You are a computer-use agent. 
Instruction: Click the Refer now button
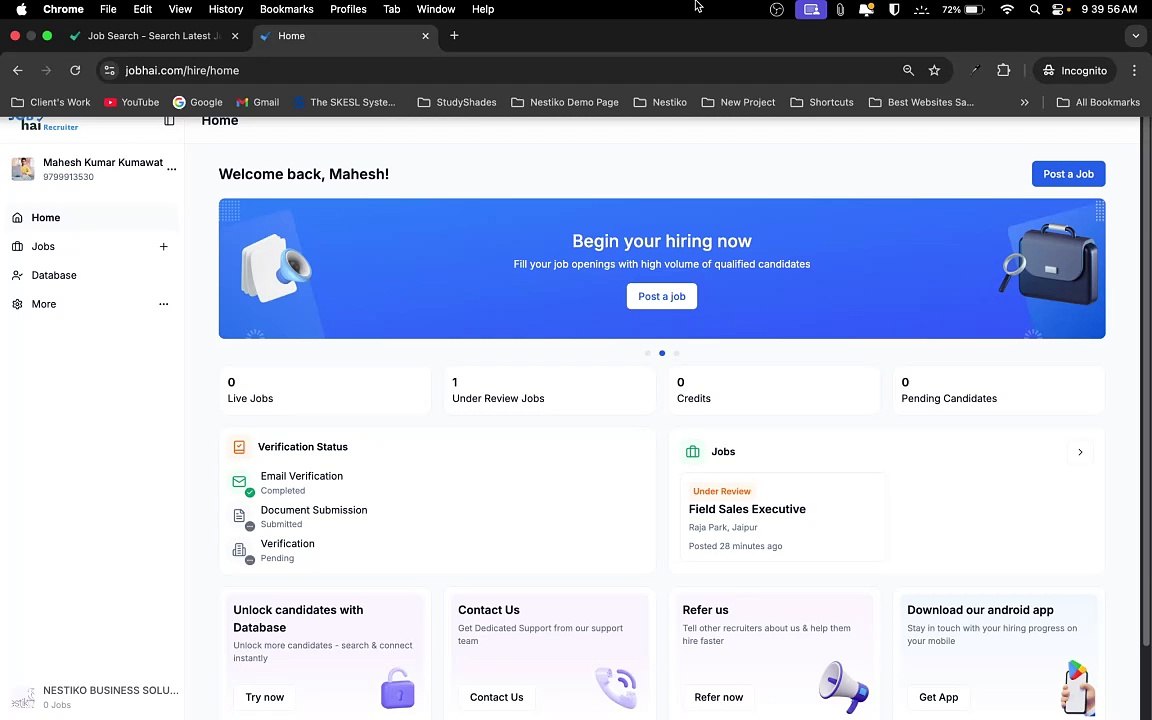[719, 697]
